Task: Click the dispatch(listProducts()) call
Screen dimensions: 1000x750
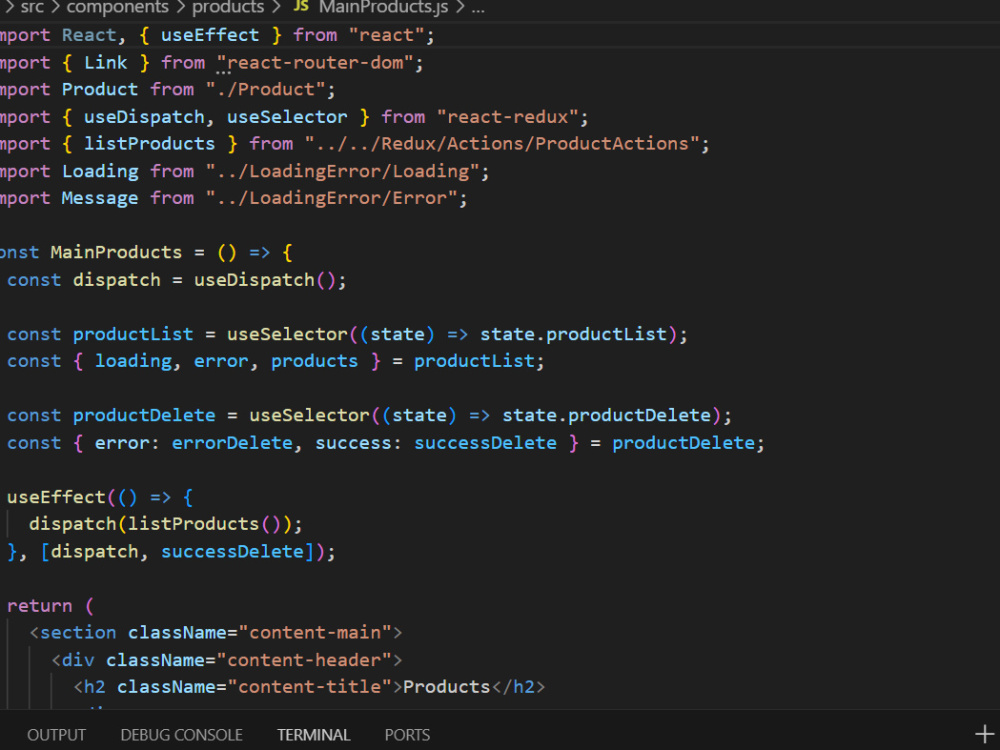Action: point(160,524)
